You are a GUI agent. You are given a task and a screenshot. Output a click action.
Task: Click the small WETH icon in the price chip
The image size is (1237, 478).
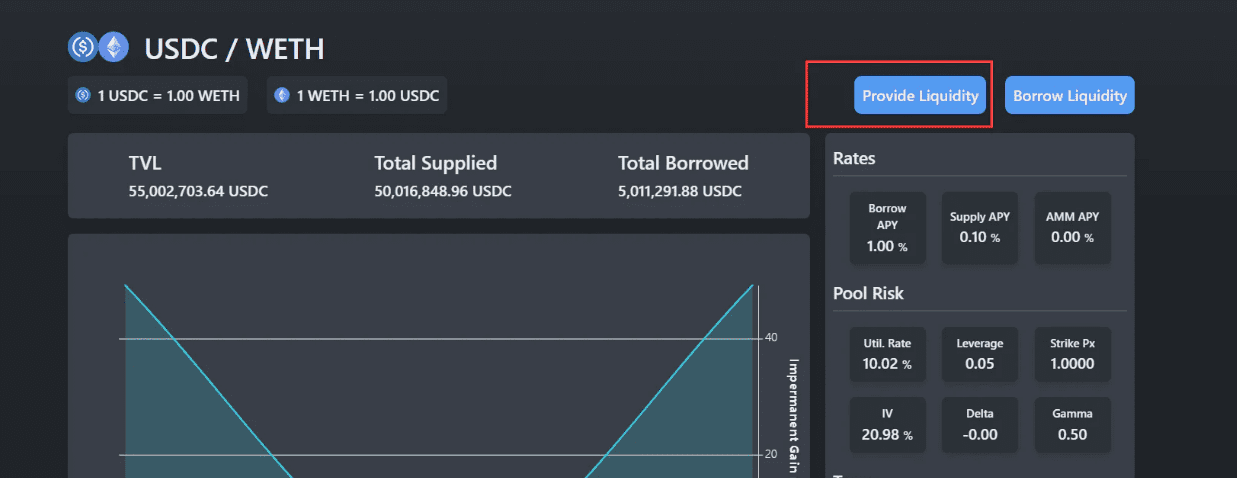point(282,95)
